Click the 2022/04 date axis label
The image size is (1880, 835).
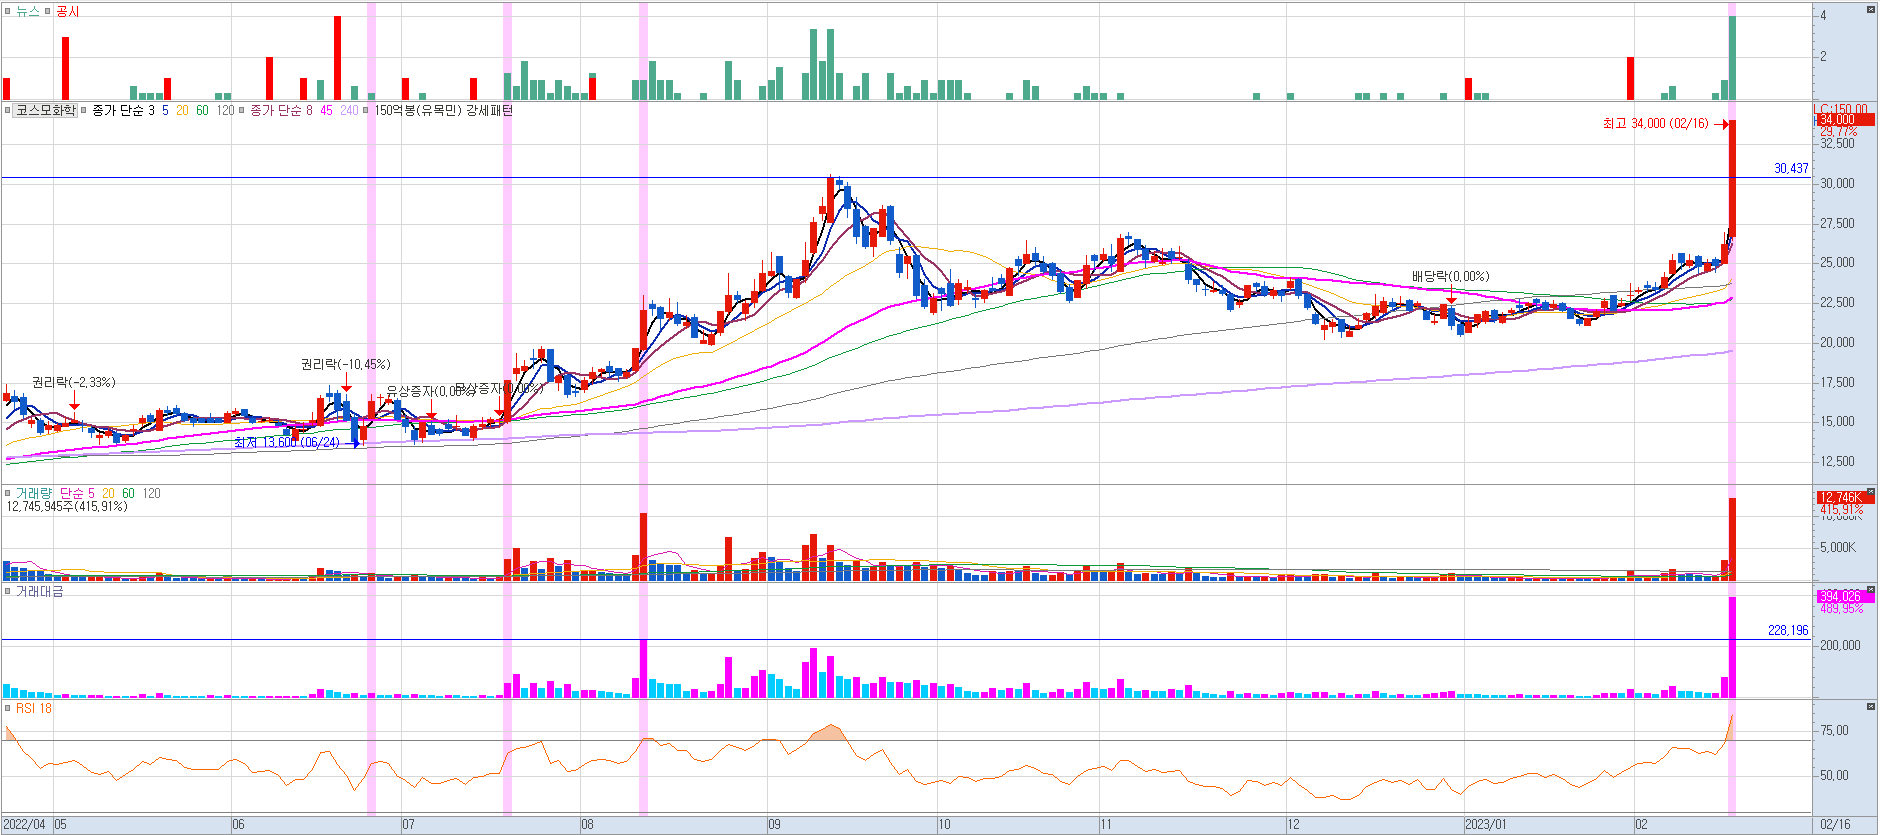(25, 824)
